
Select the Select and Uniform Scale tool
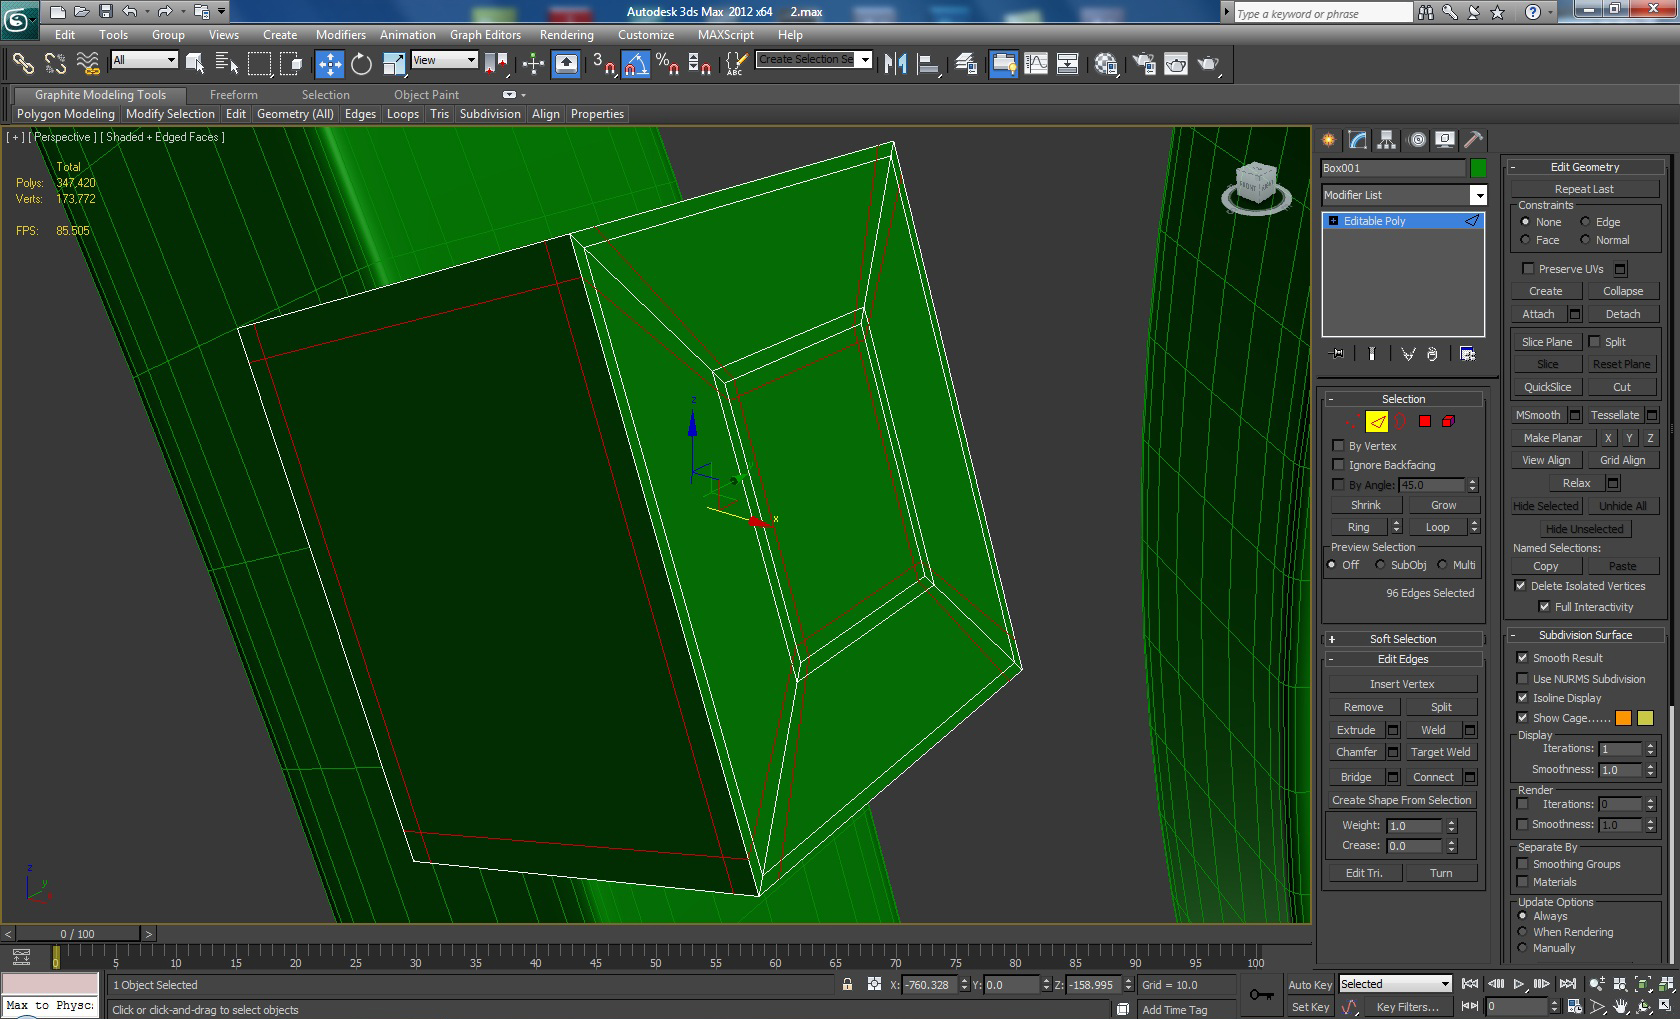tap(394, 64)
